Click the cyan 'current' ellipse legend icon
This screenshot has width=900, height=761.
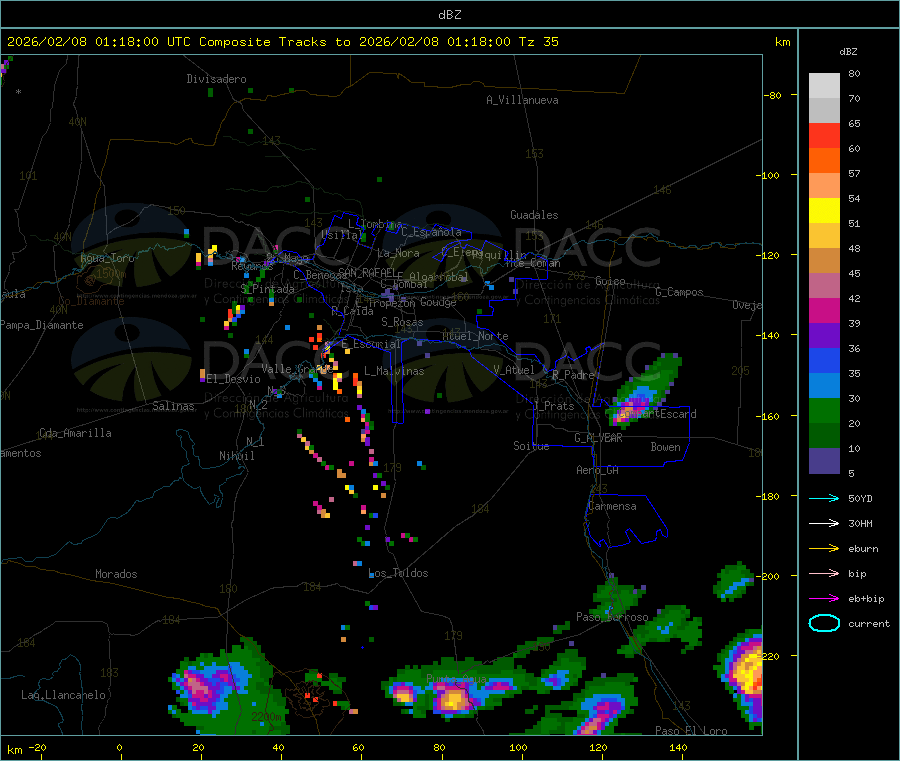824,623
